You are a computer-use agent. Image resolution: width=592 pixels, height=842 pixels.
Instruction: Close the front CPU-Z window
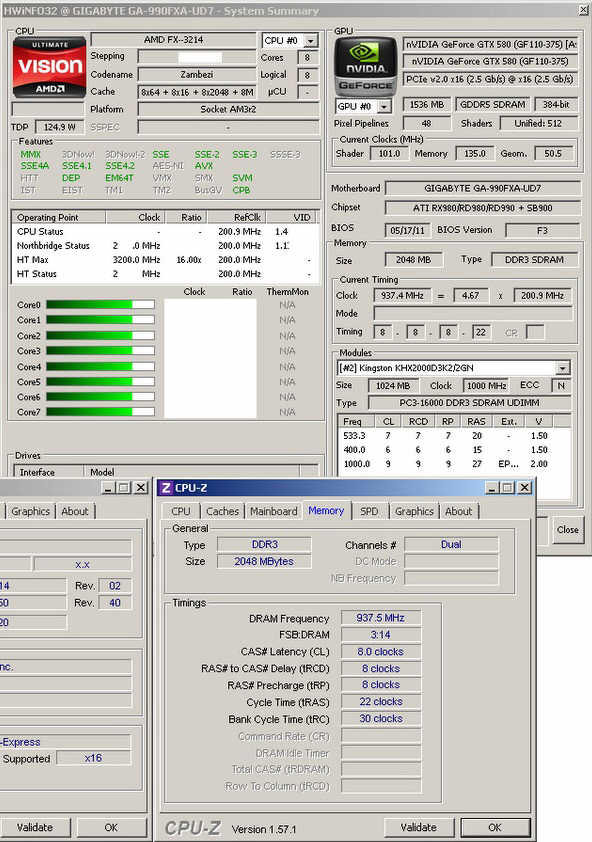click(525, 488)
